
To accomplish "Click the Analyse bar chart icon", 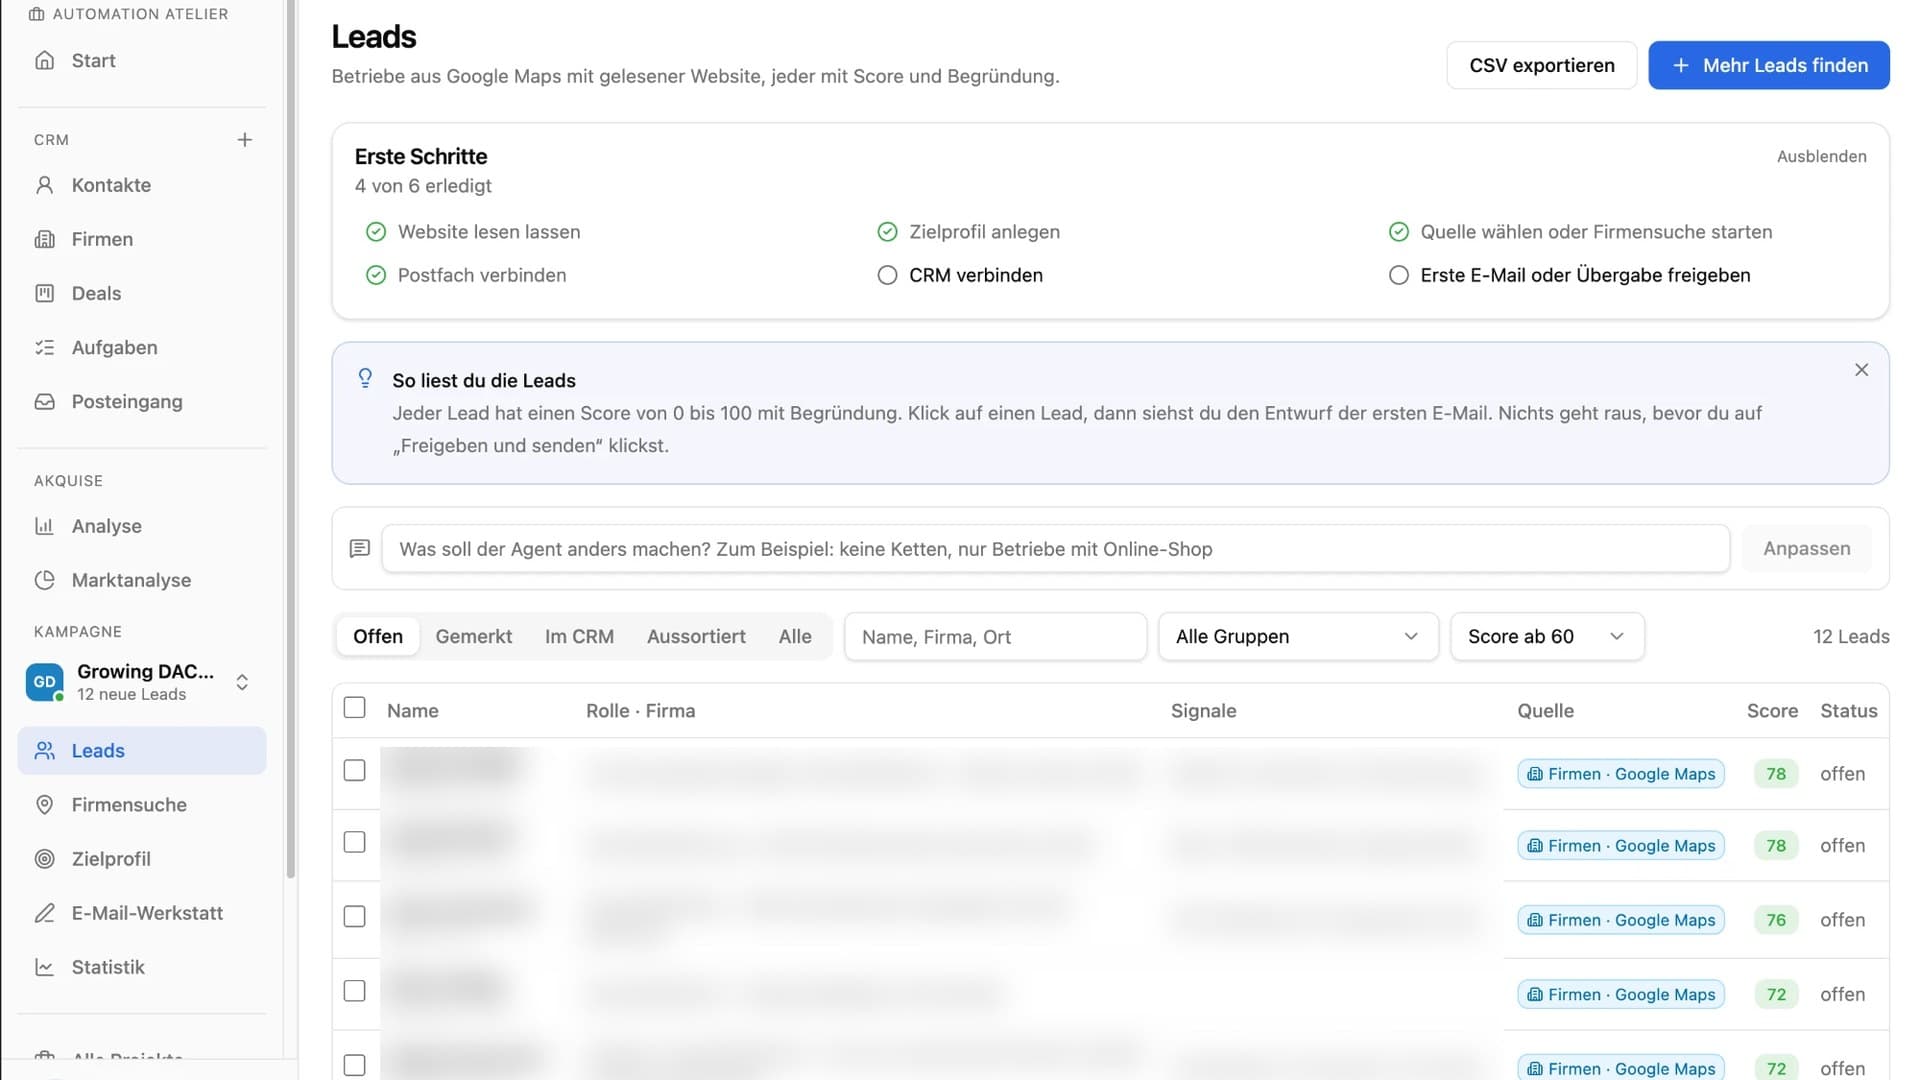I will [x=44, y=526].
